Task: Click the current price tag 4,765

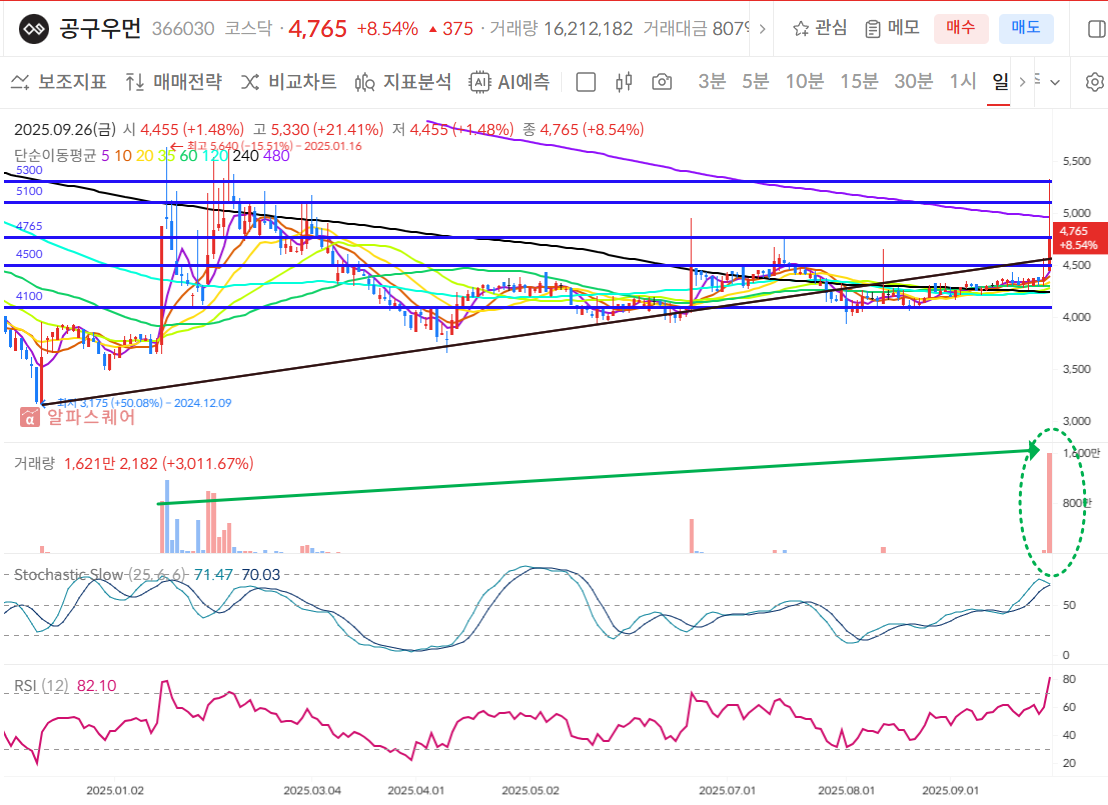Action: (x=1079, y=238)
